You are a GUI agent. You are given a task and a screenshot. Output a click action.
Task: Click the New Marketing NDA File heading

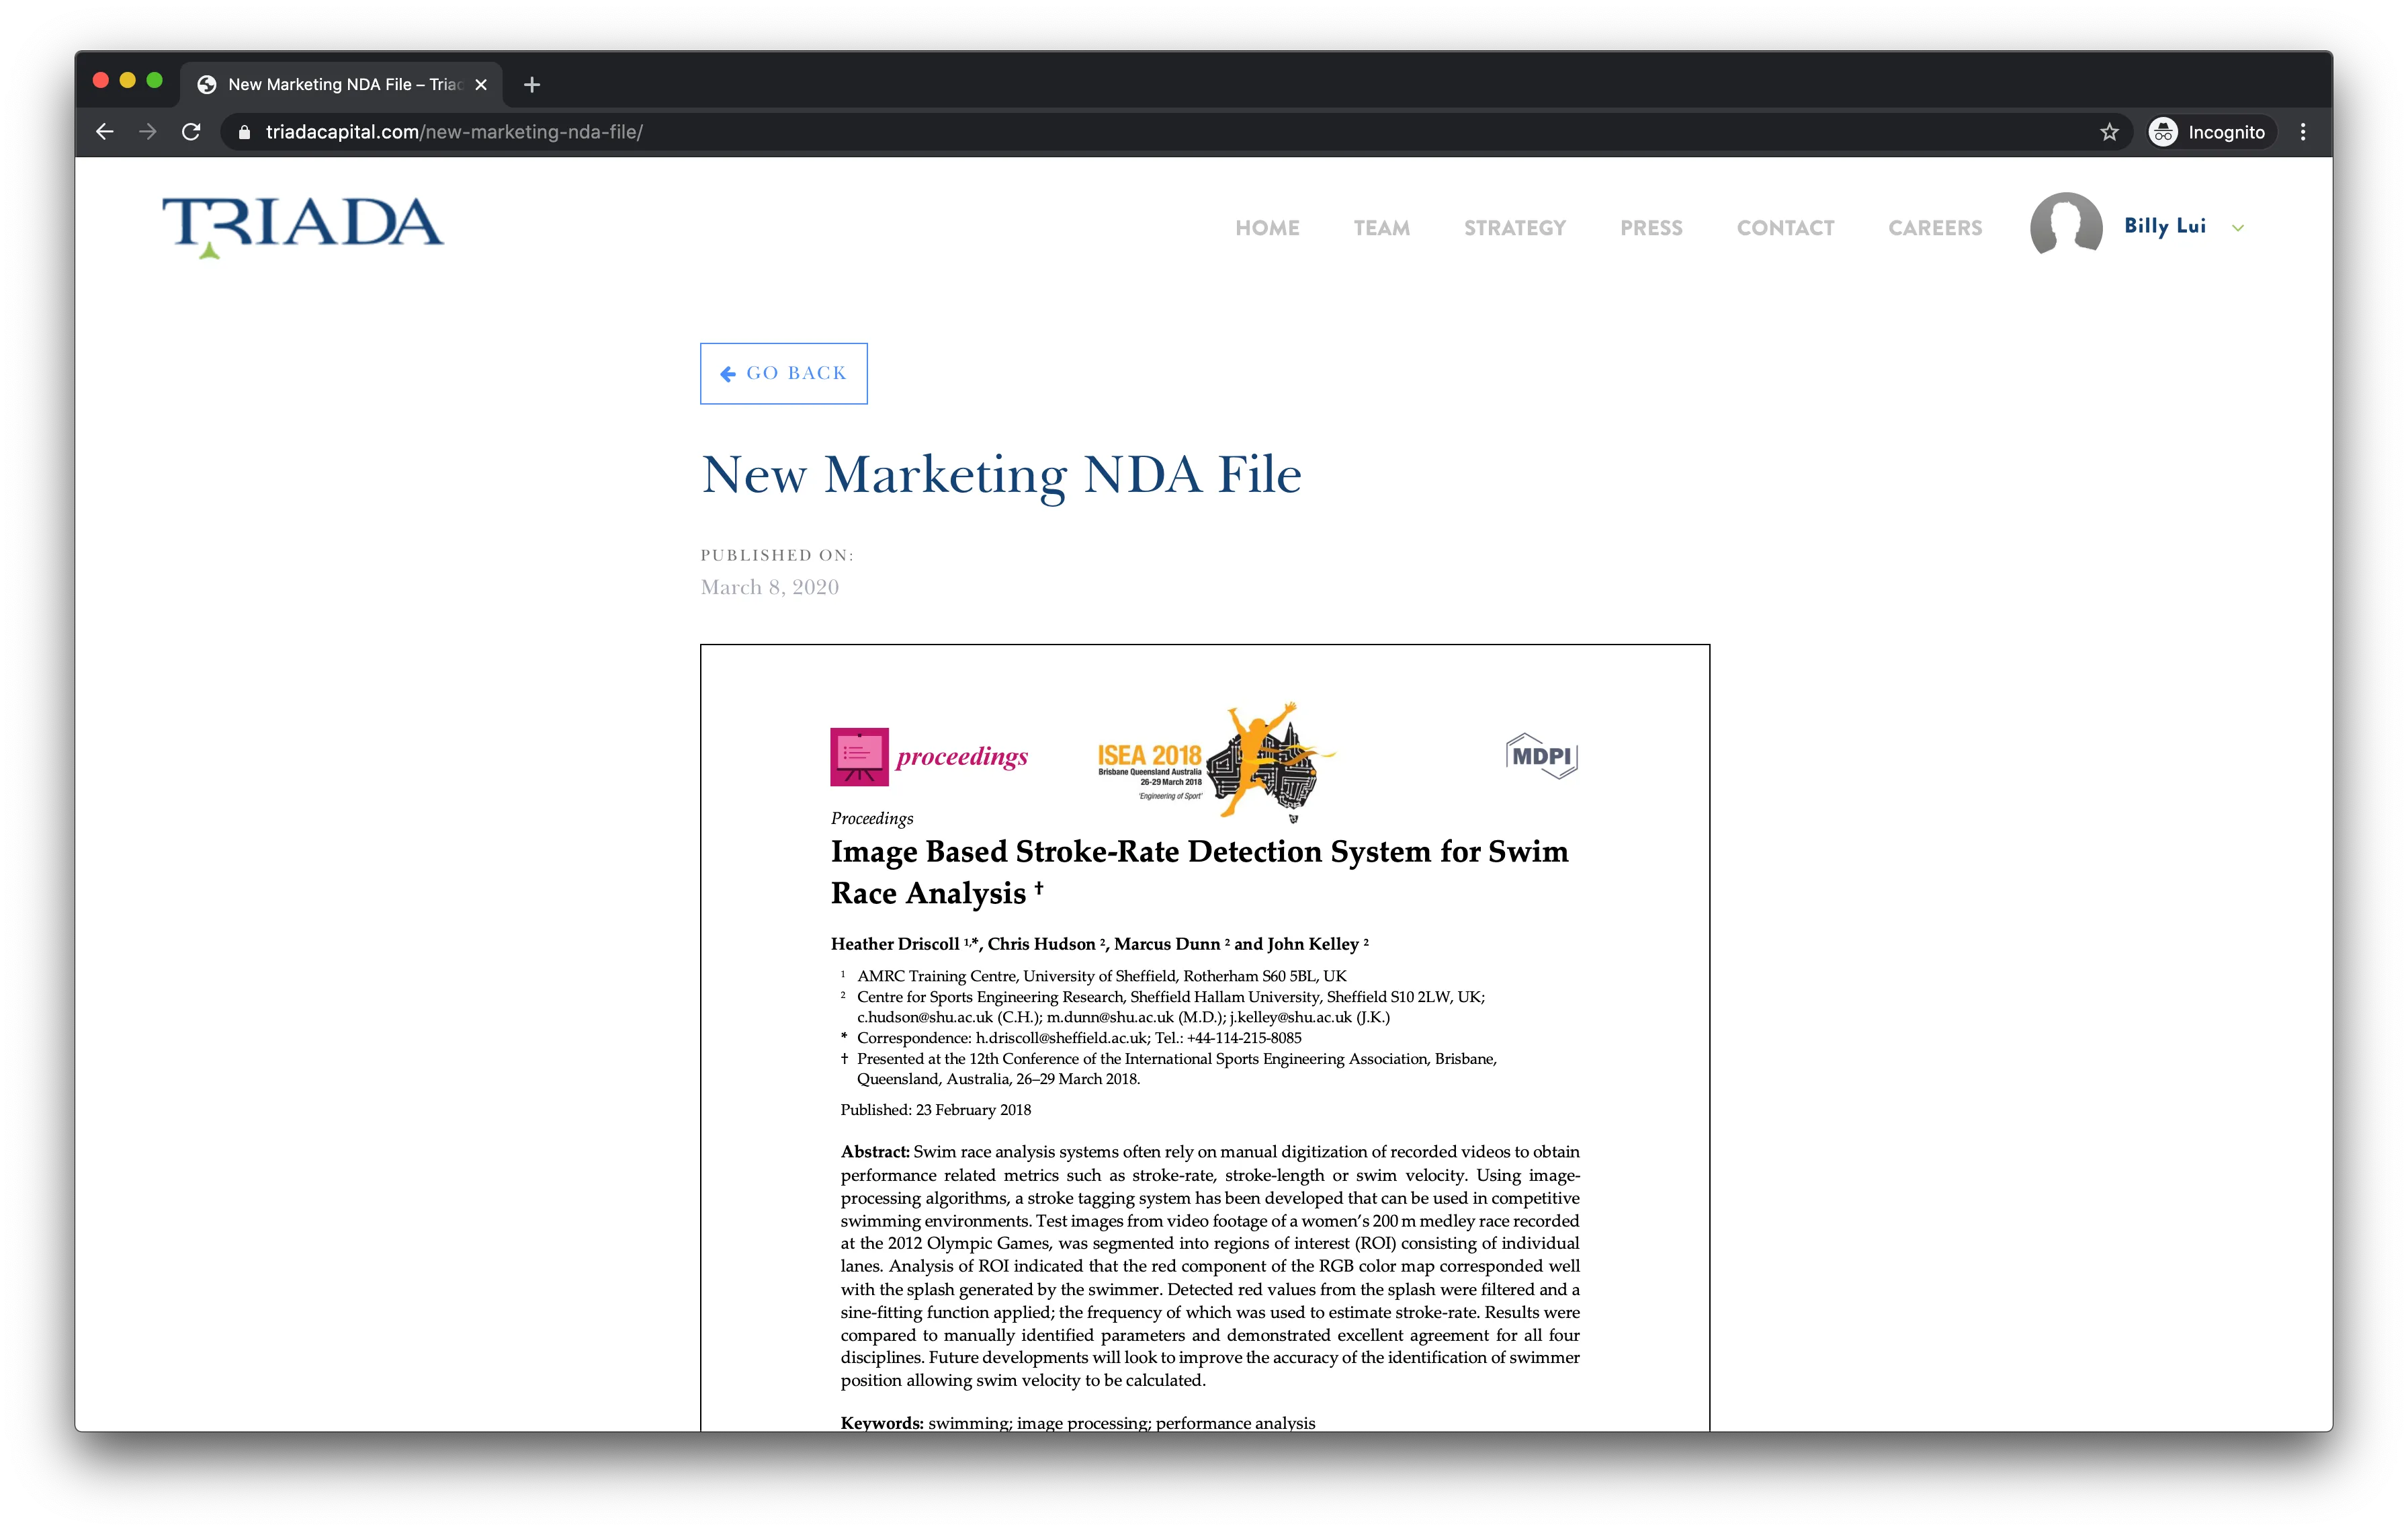point(1001,475)
